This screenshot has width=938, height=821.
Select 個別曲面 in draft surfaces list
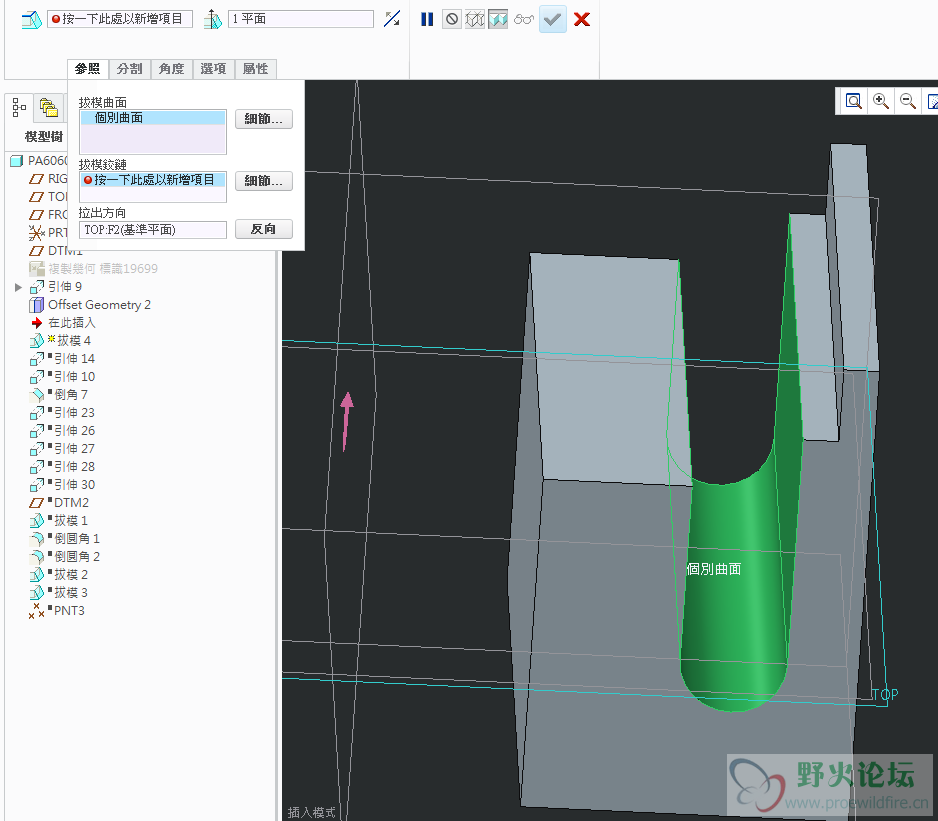[153, 118]
